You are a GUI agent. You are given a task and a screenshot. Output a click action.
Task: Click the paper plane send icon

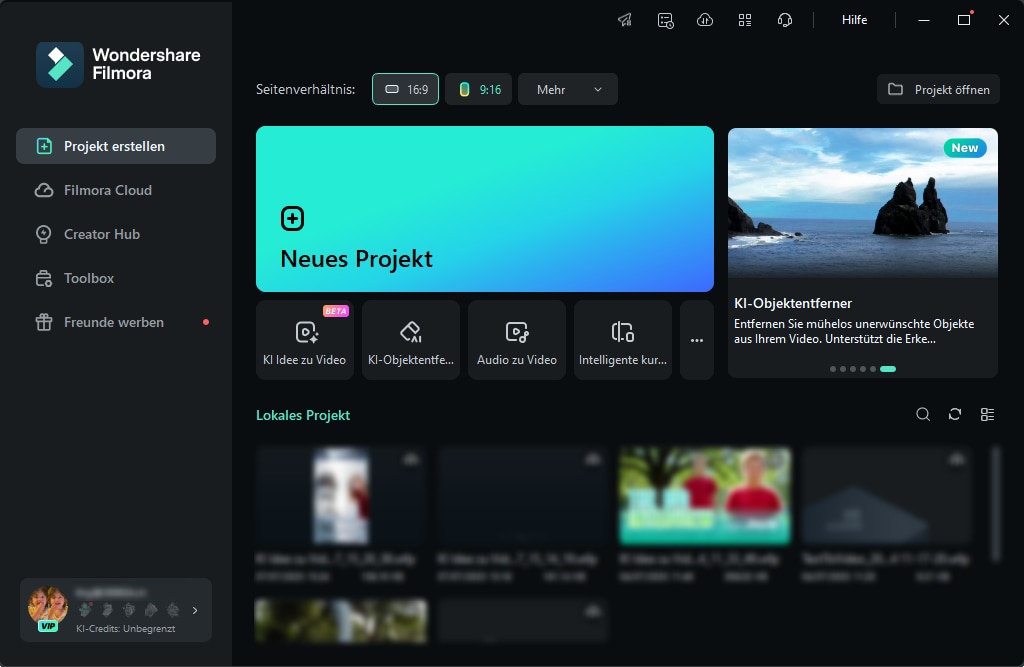tap(625, 20)
